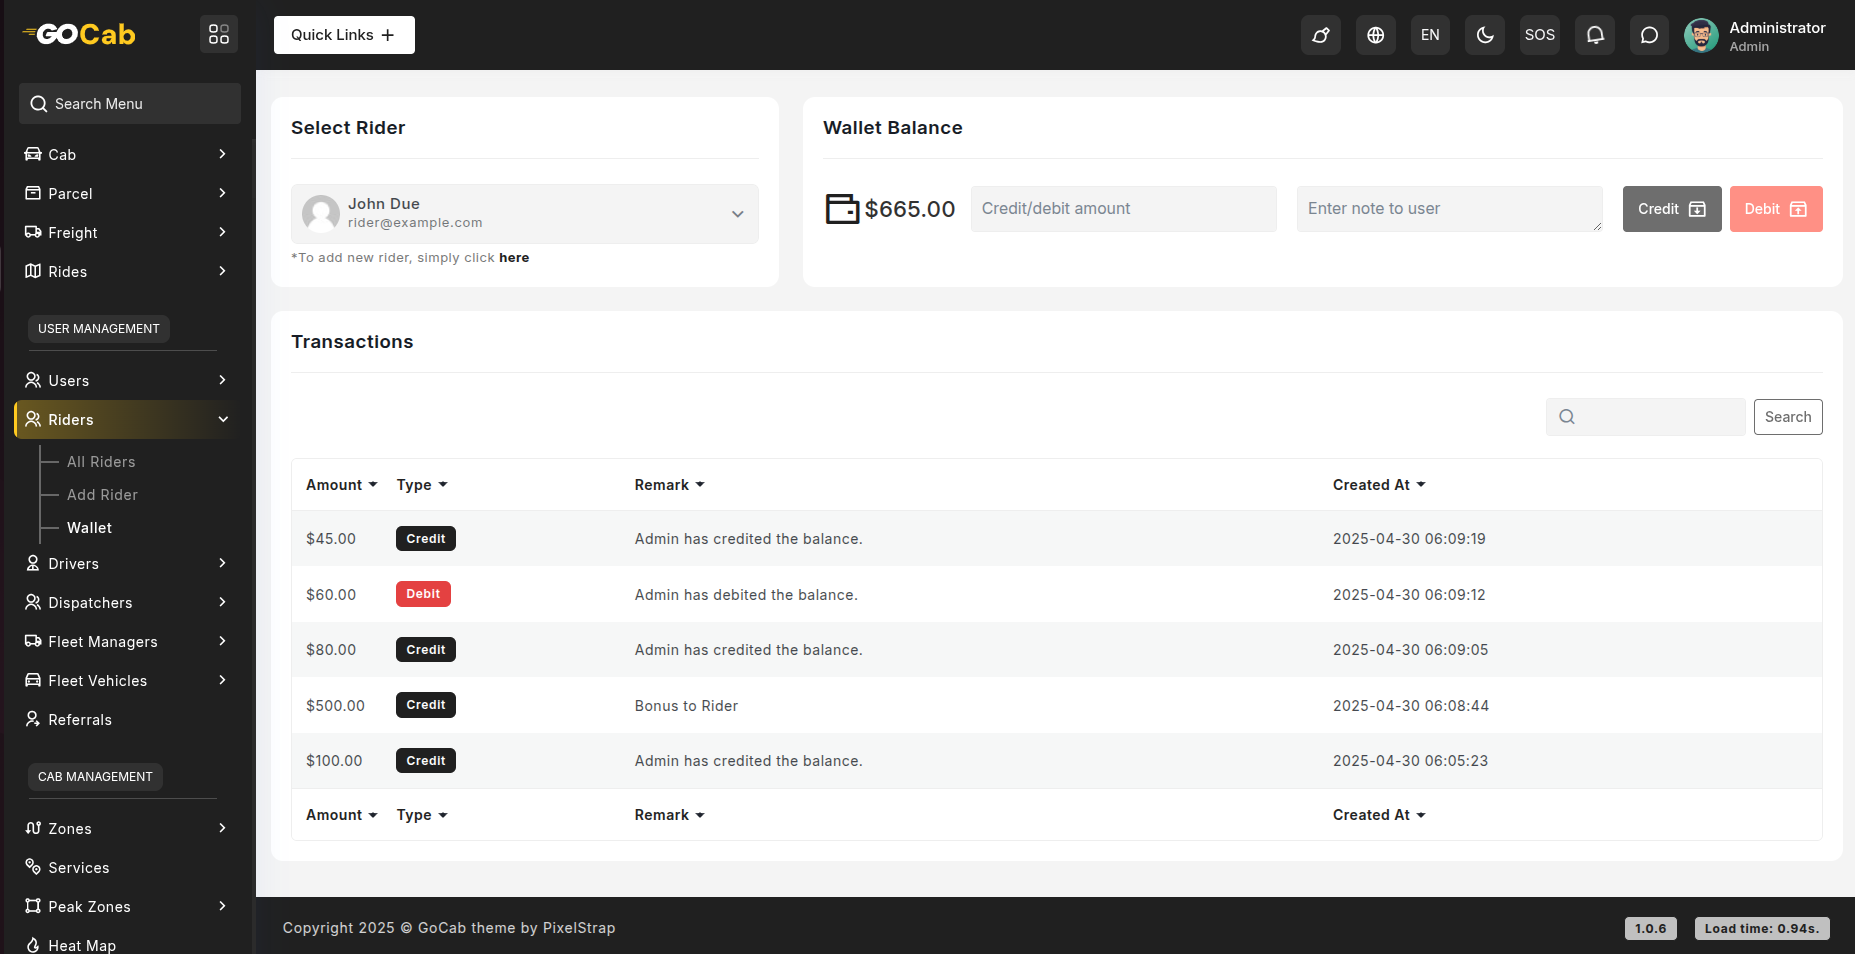Open the John Due rider dropdown
The width and height of the screenshot is (1855, 954).
(525, 213)
